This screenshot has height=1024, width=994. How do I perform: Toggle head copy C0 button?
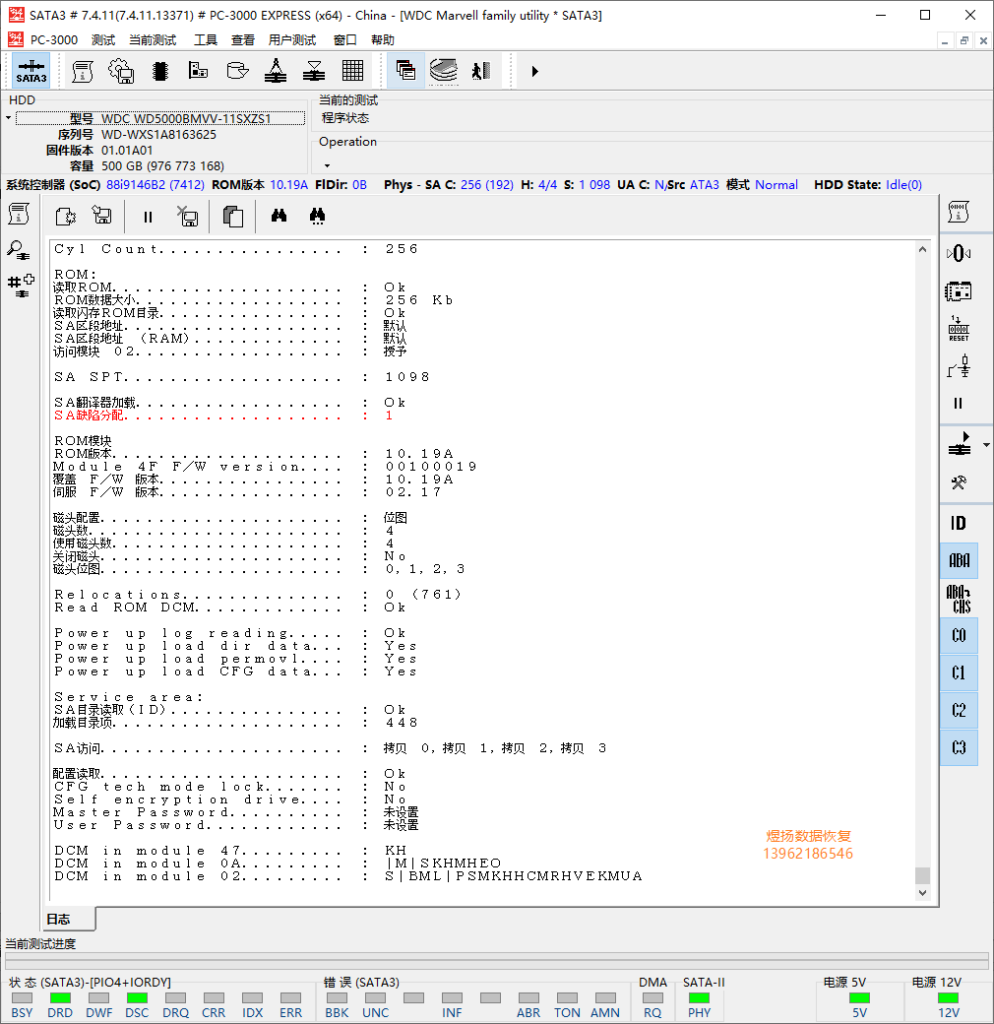[x=959, y=635]
